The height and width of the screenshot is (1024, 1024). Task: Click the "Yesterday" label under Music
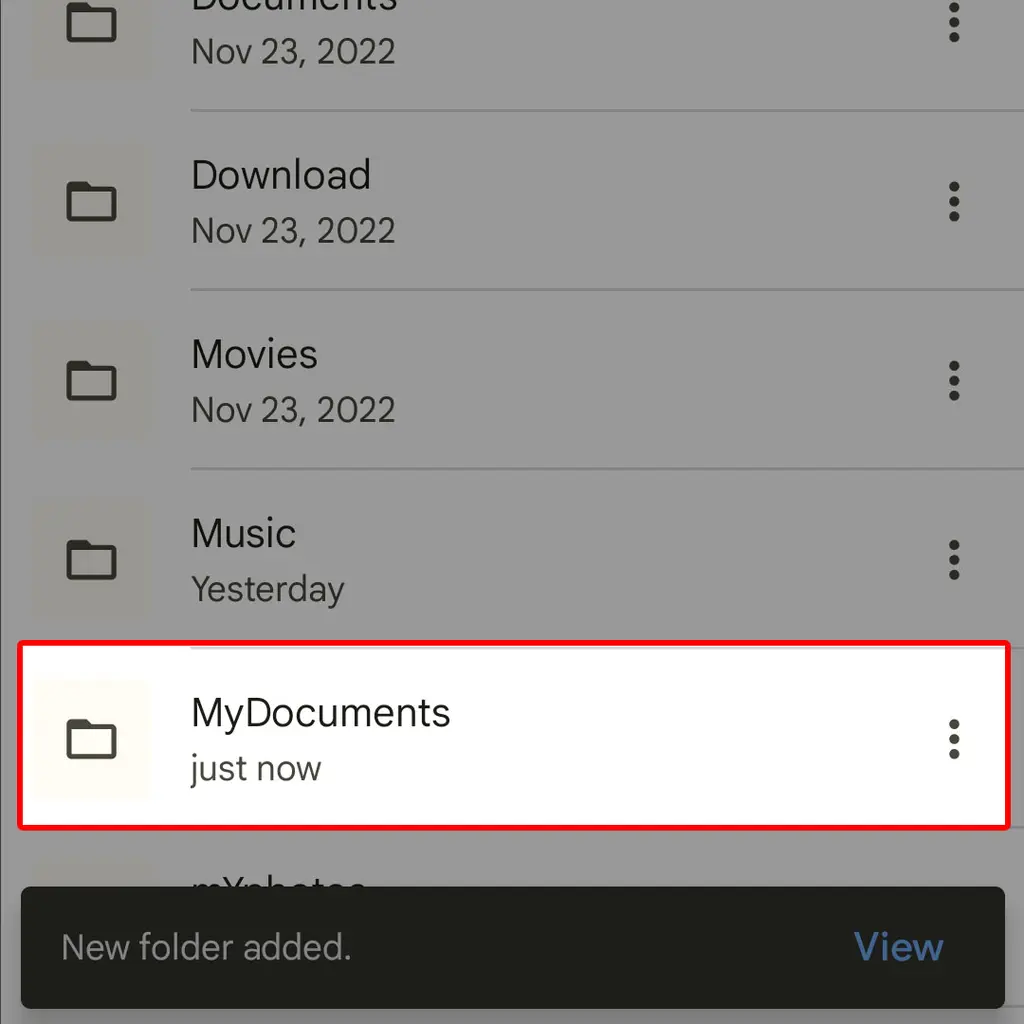click(x=267, y=589)
